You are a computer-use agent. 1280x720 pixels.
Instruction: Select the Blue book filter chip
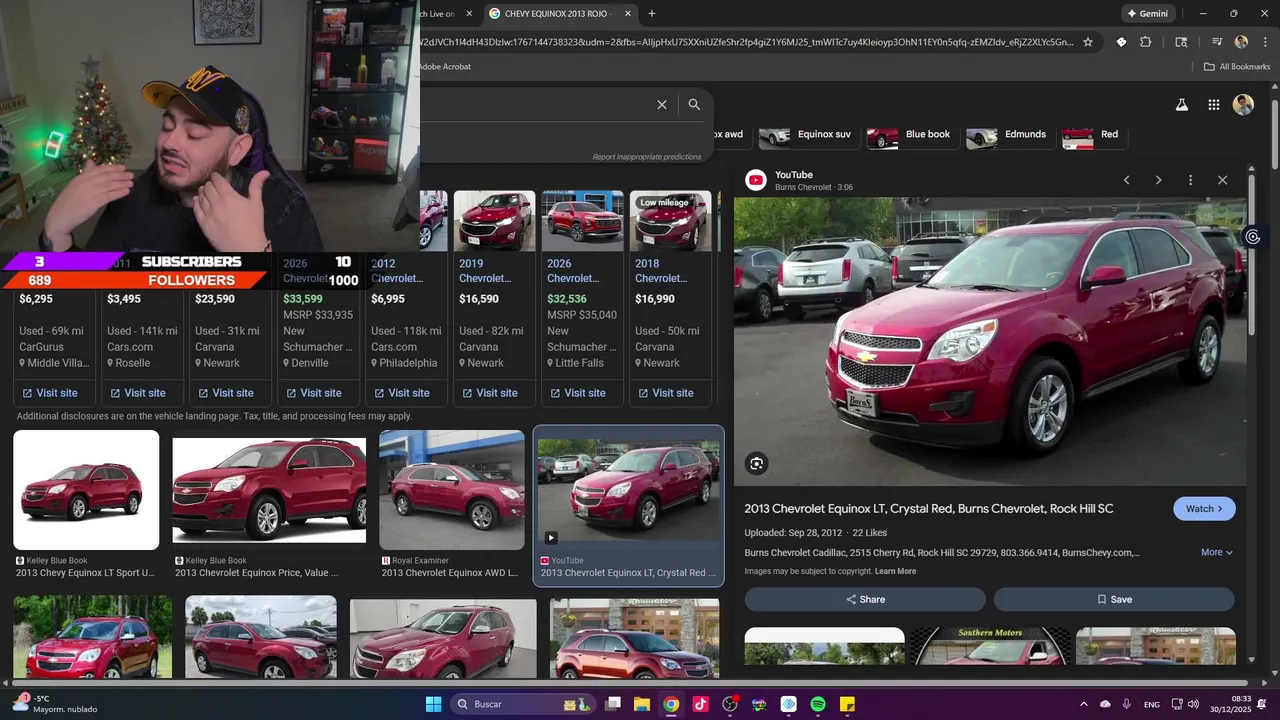(x=911, y=135)
